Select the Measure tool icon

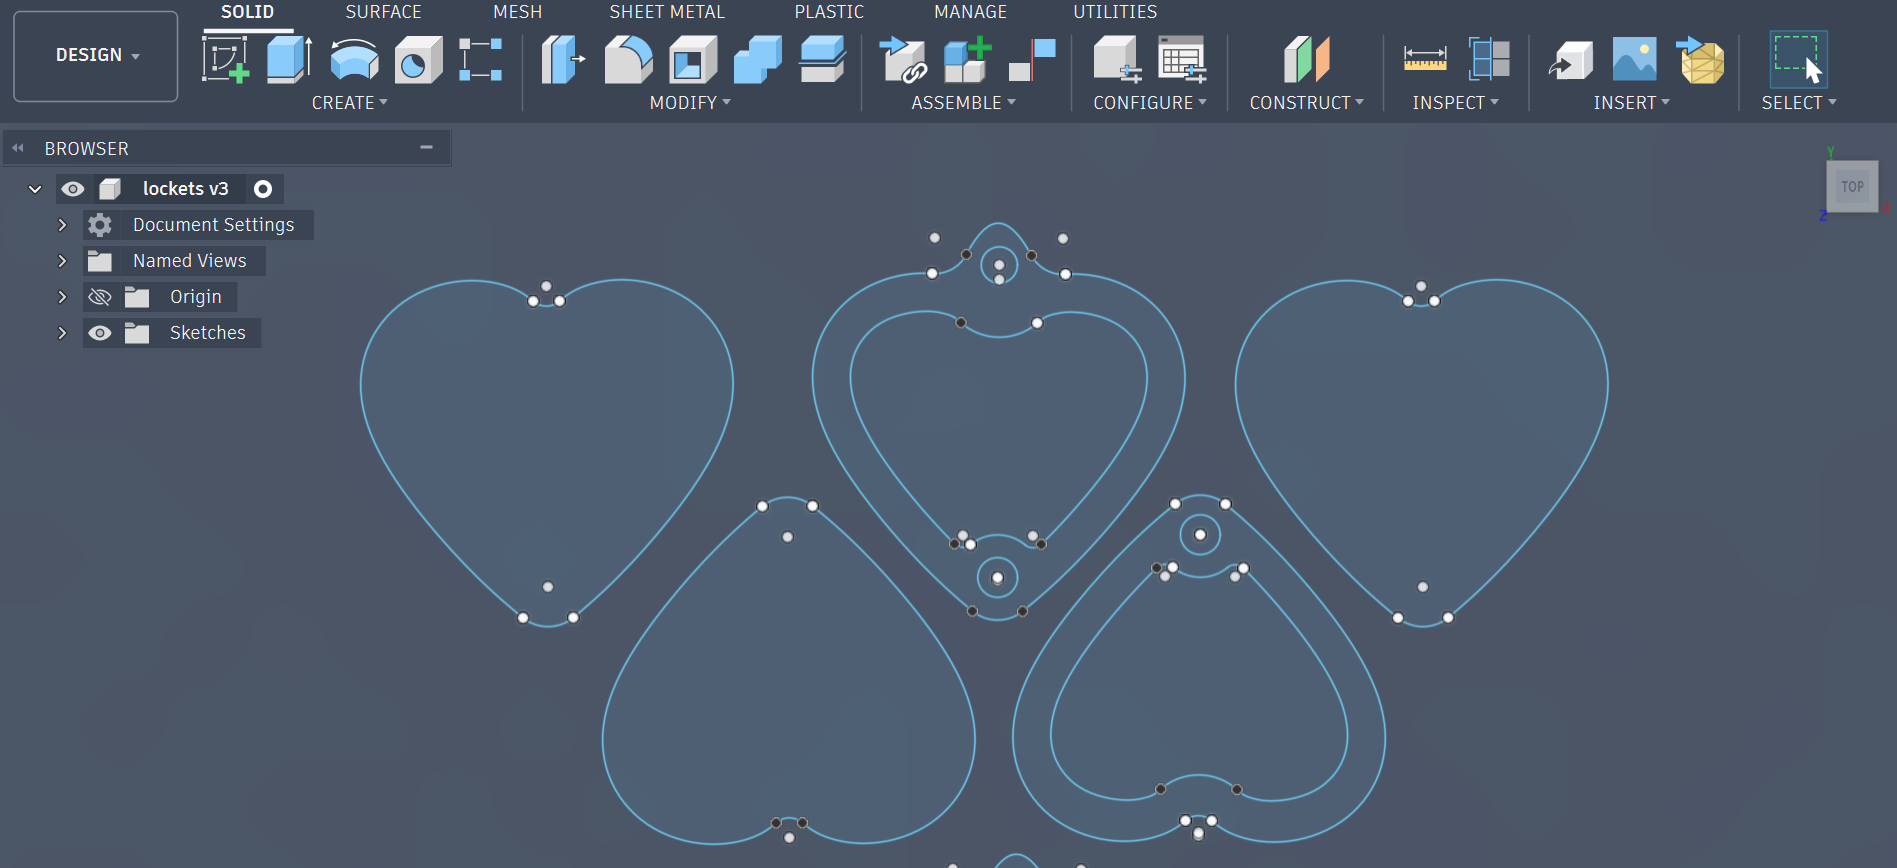tap(1425, 60)
